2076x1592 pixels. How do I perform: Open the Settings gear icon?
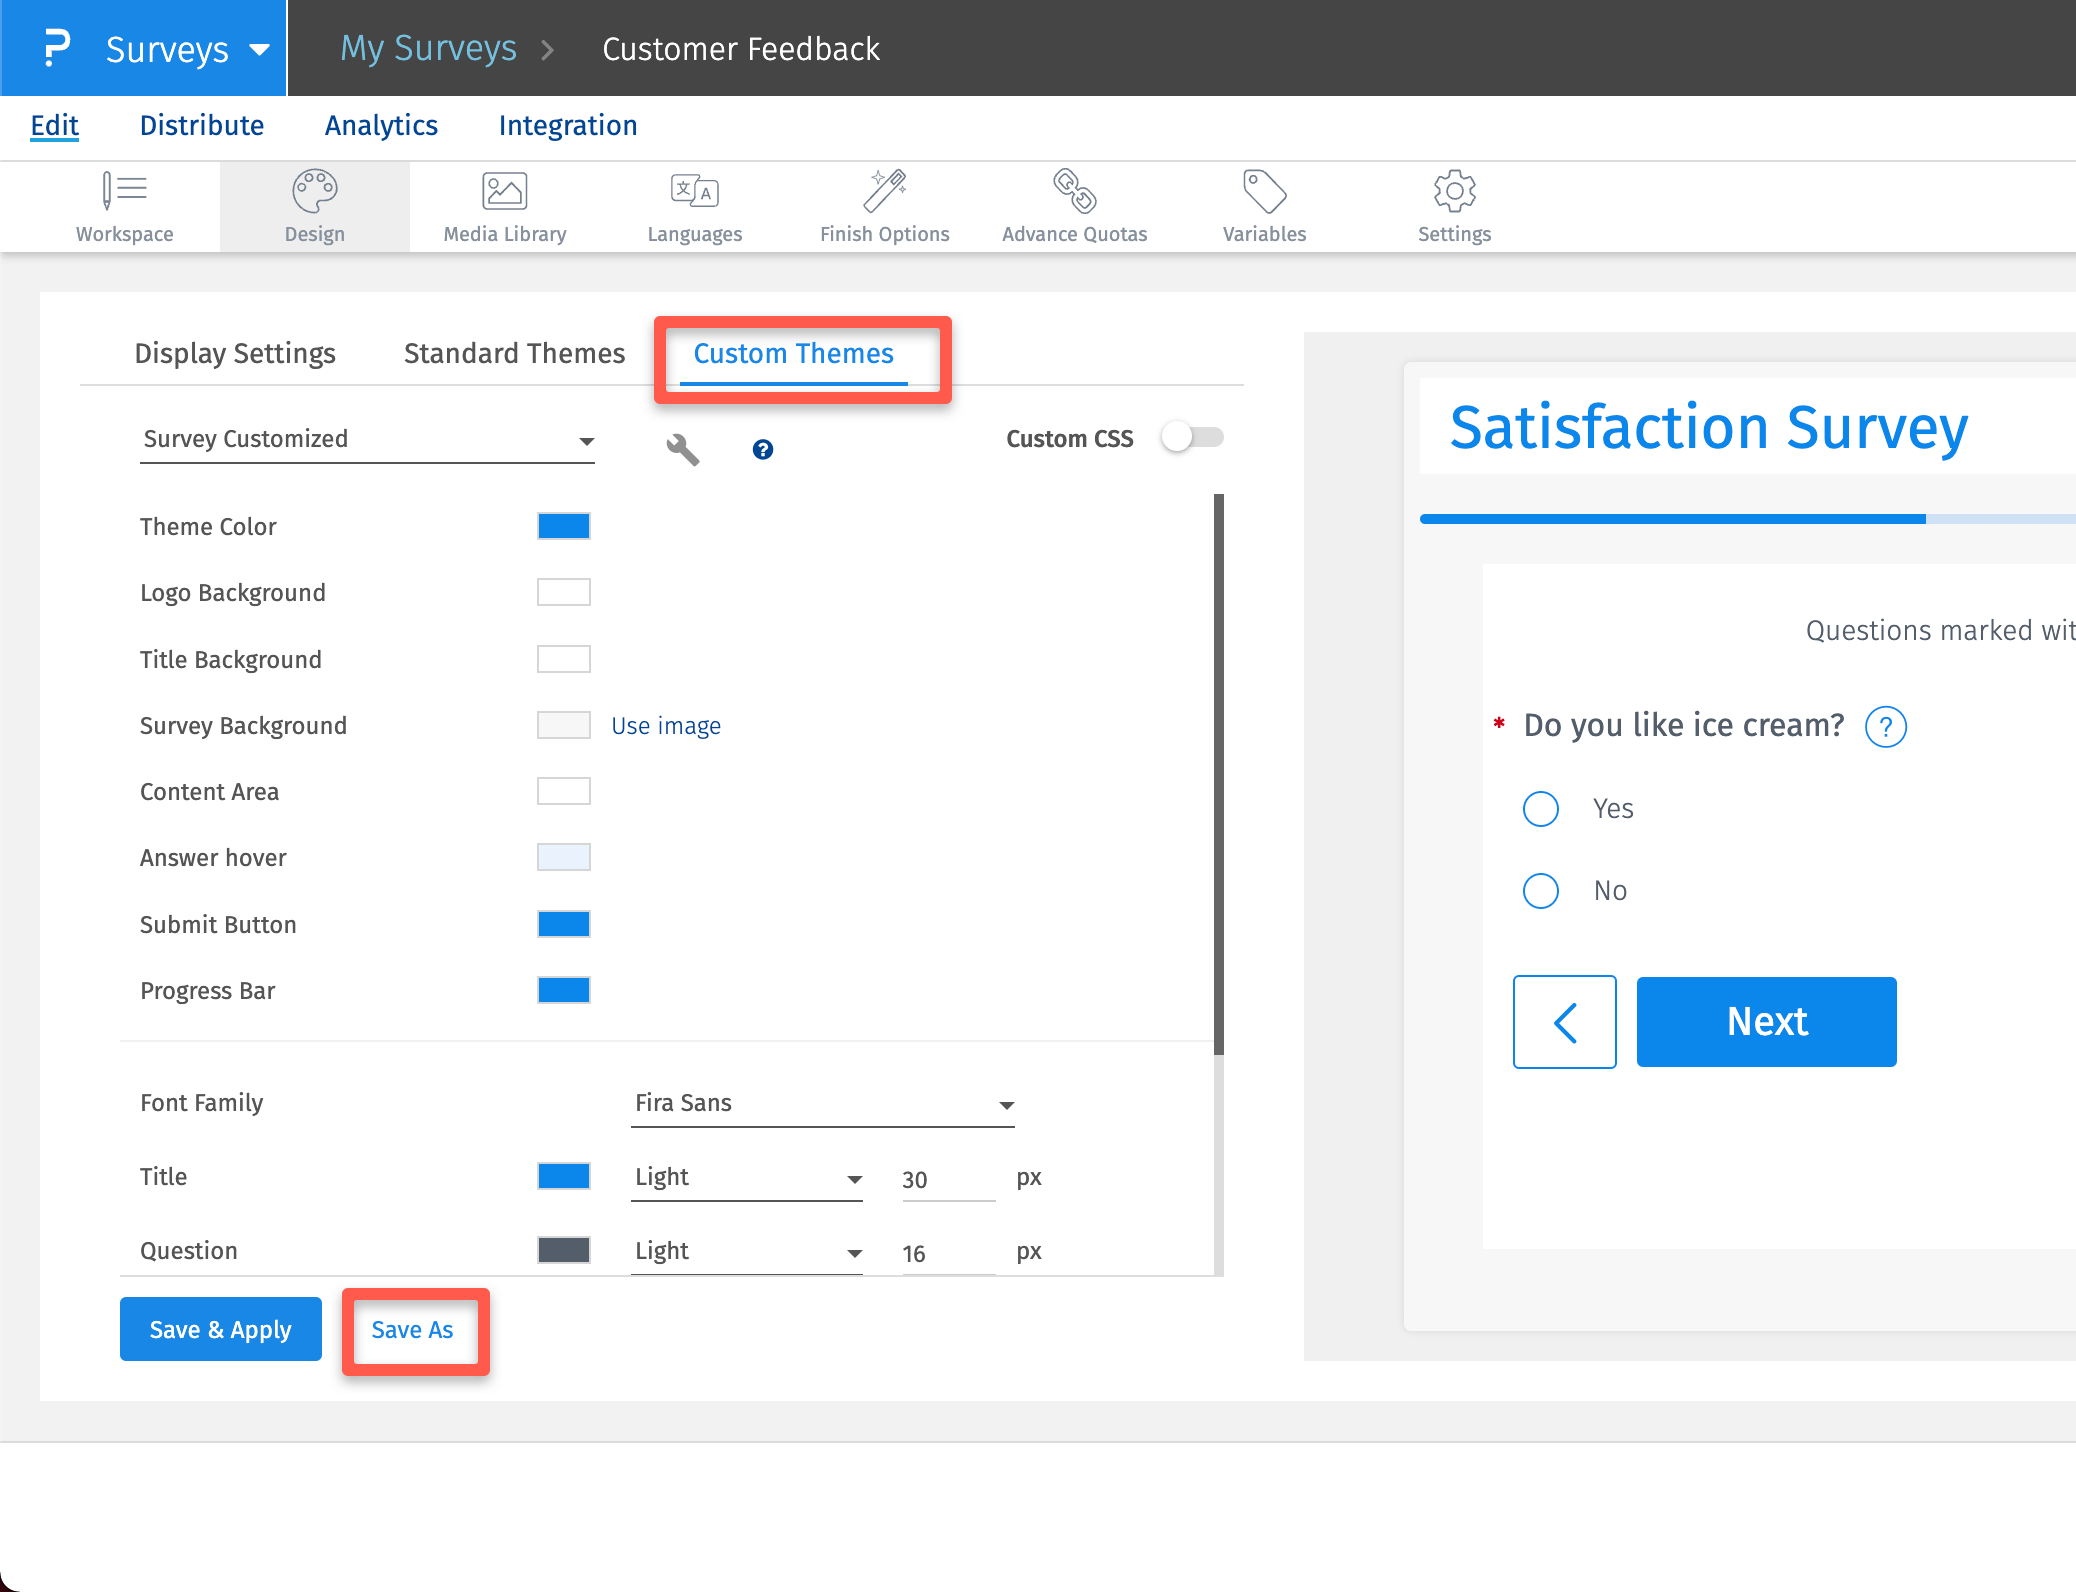point(1454,191)
